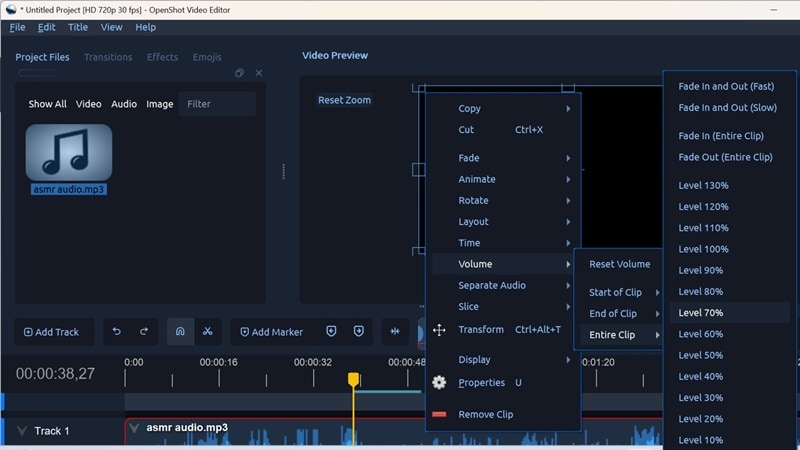The image size is (800, 450).
Task: Click the Add Track button
Action: pos(54,332)
